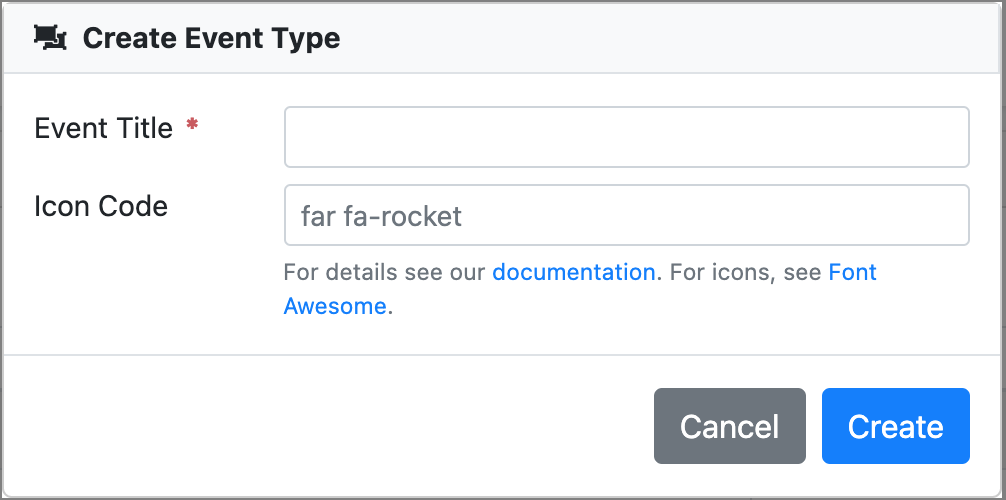
Task: Click the "Create Event Type" dialog heading
Action: tap(211, 38)
